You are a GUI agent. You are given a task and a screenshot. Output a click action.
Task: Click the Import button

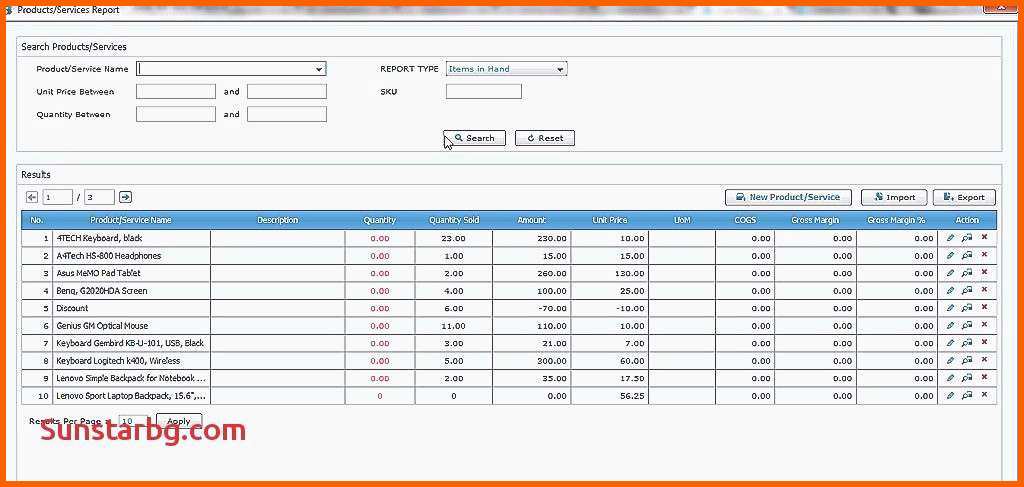(x=894, y=197)
